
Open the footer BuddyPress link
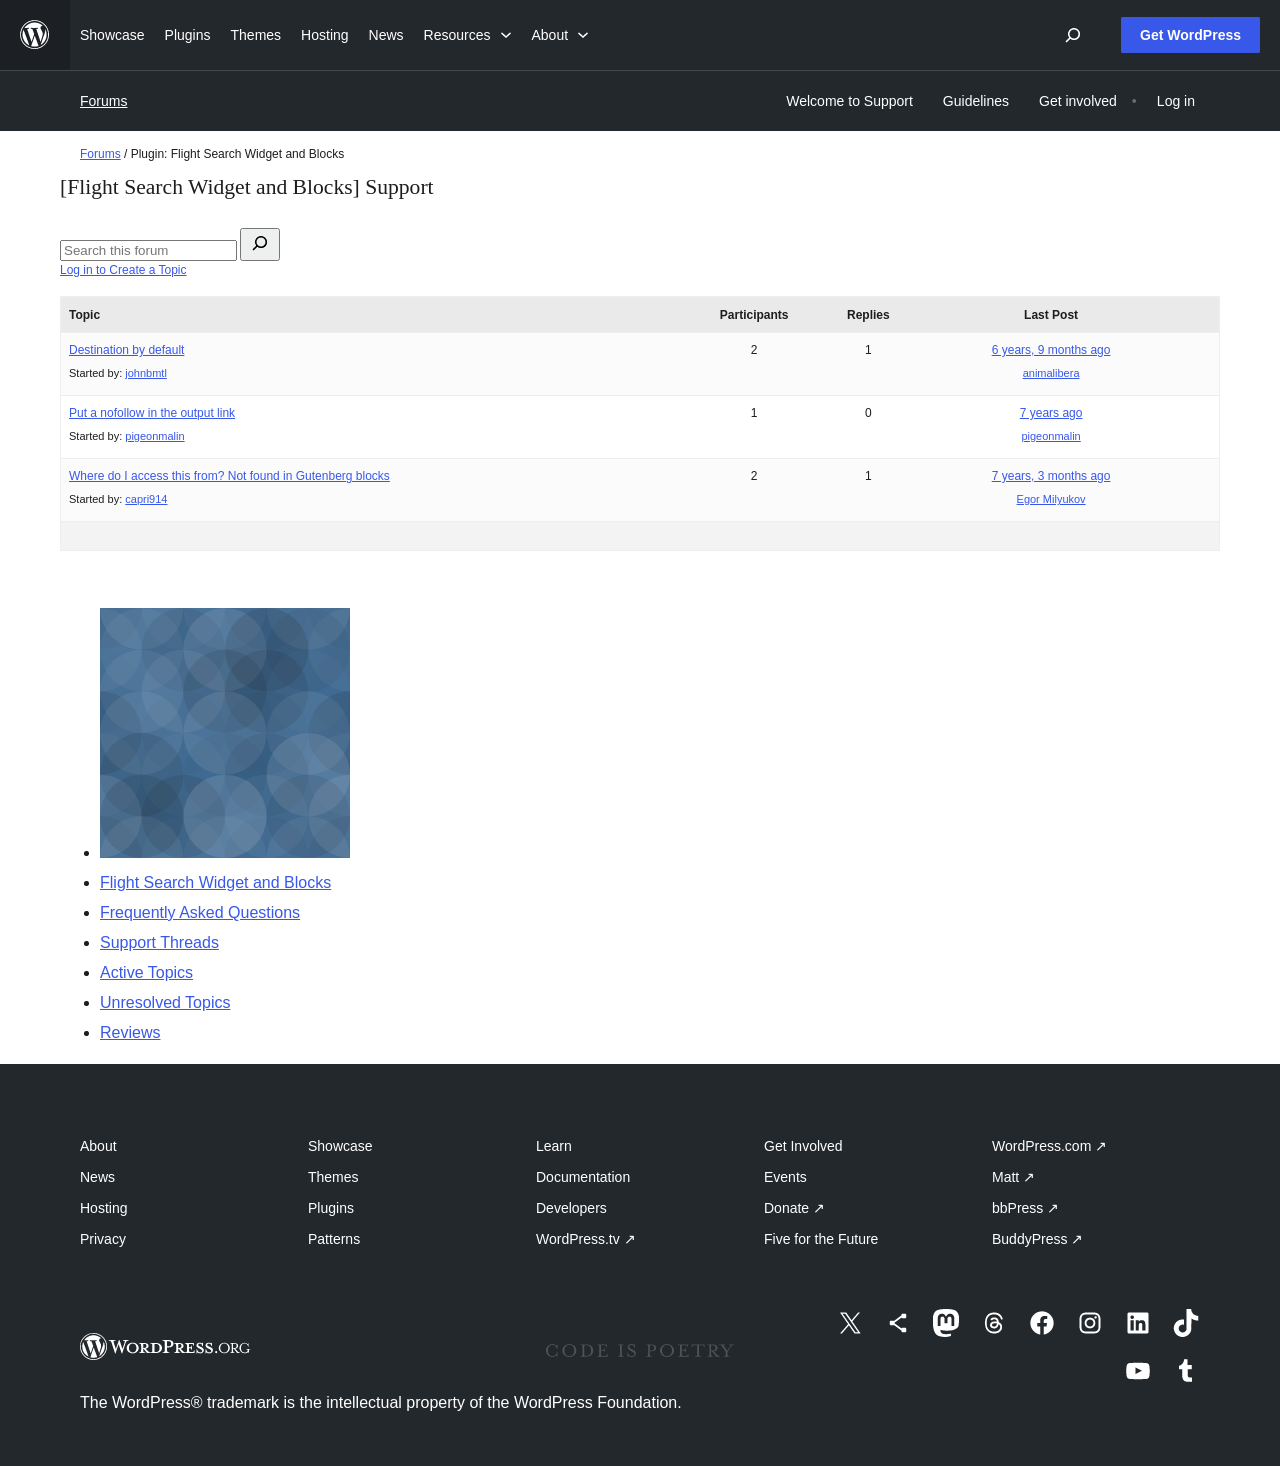tap(1037, 1239)
